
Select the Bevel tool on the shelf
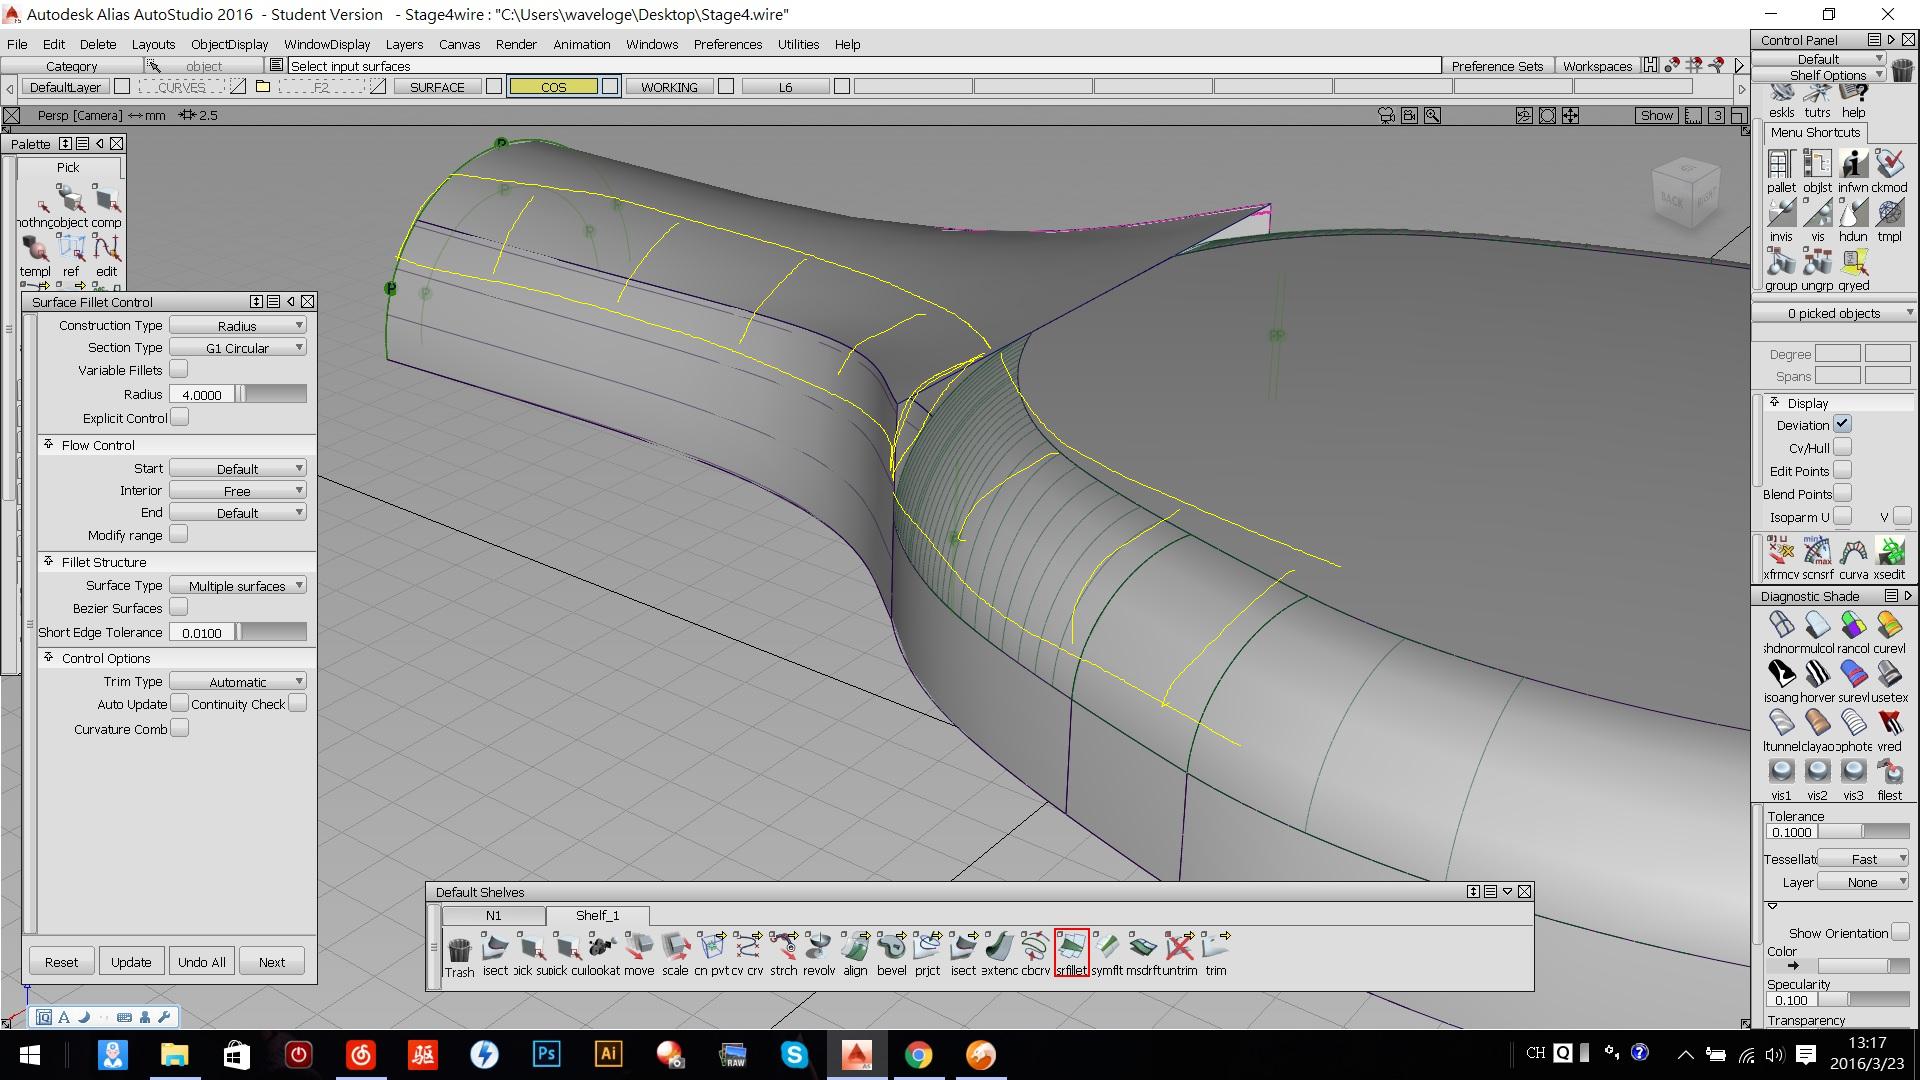click(891, 946)
